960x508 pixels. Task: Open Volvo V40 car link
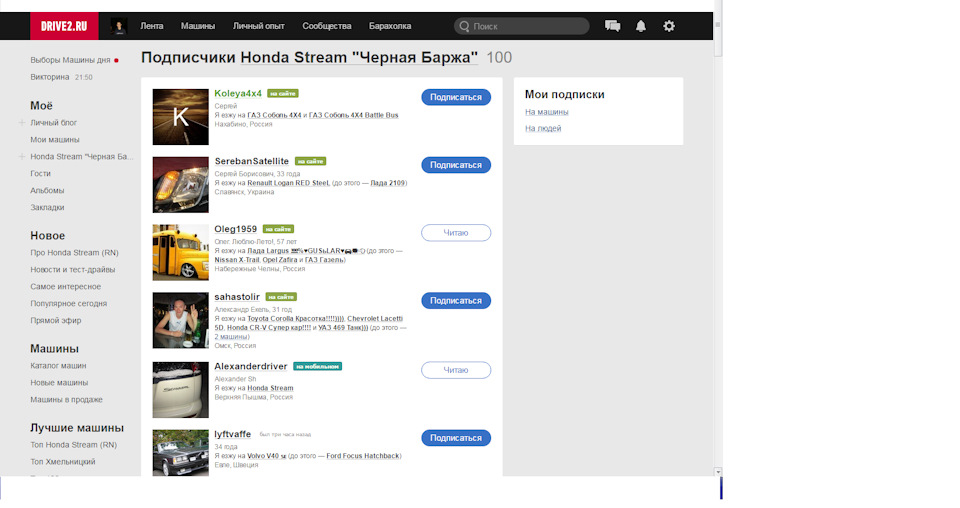coord(267,457)
